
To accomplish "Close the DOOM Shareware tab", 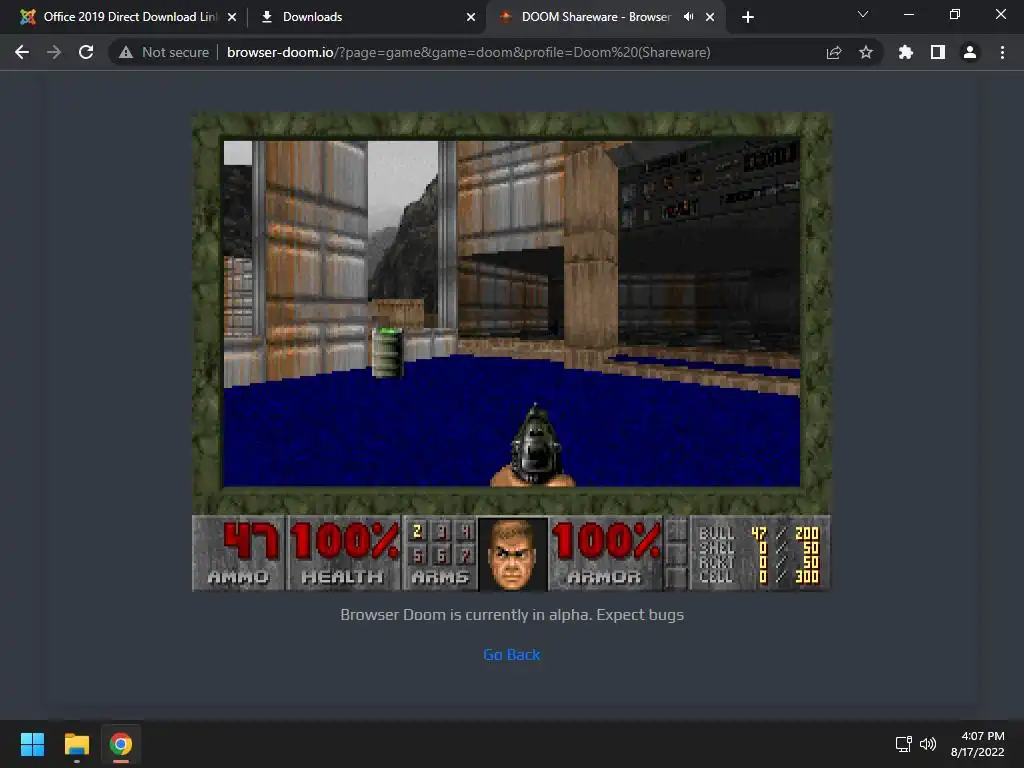I will click(710, 17).
